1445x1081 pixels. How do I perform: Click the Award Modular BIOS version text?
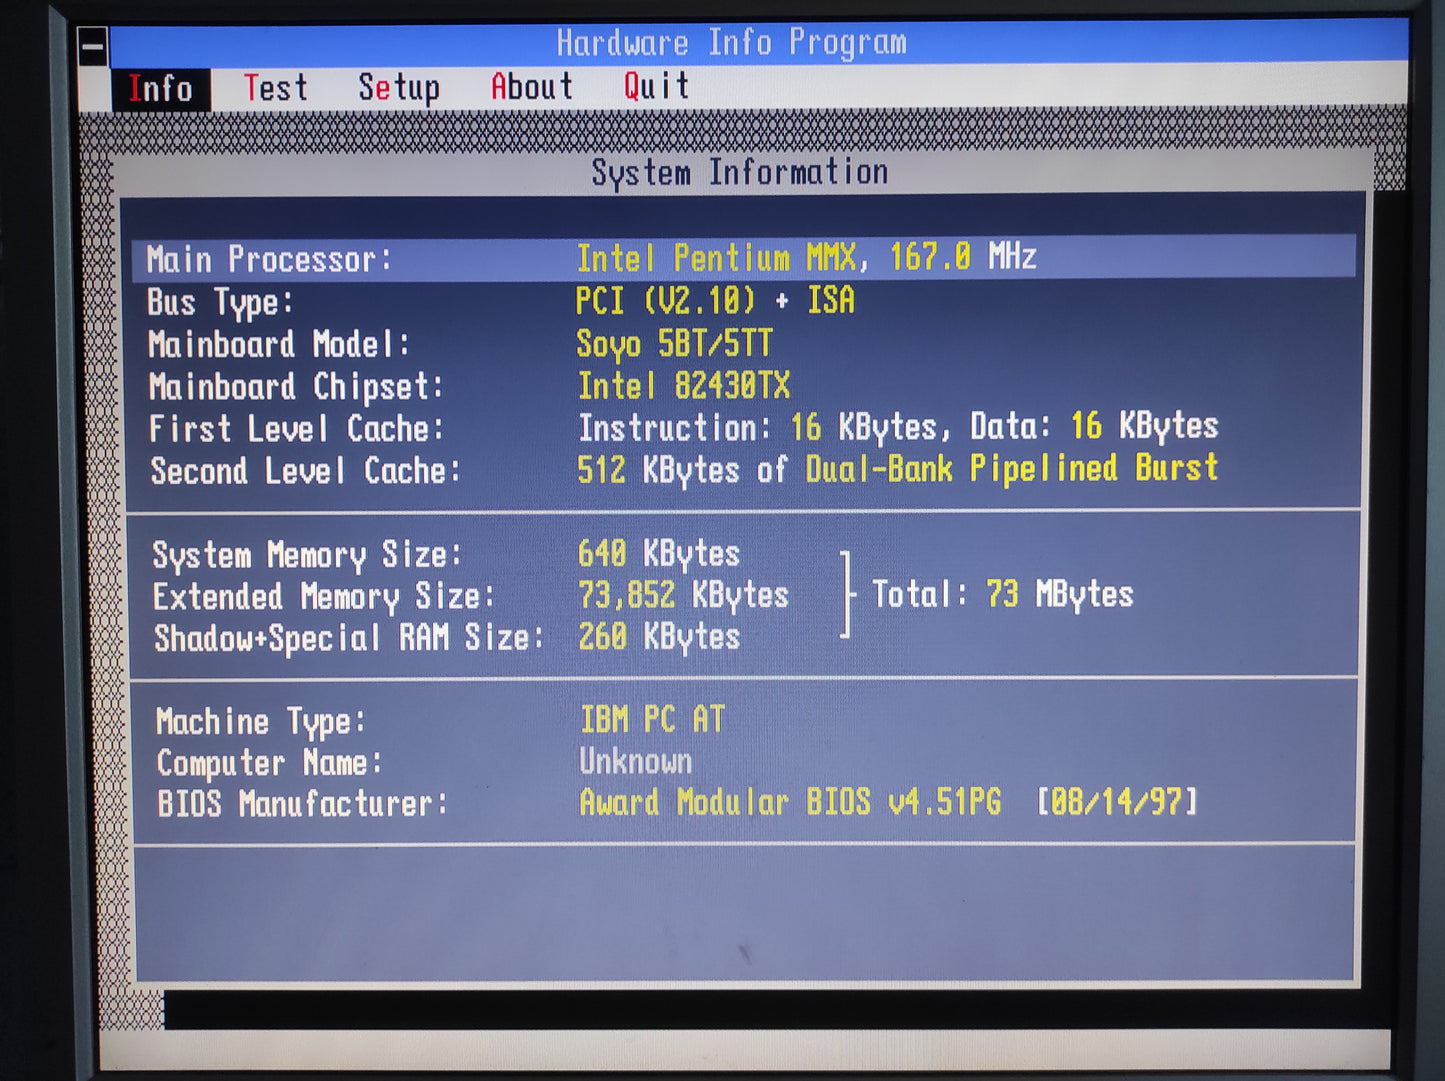(x=790, y=803)
